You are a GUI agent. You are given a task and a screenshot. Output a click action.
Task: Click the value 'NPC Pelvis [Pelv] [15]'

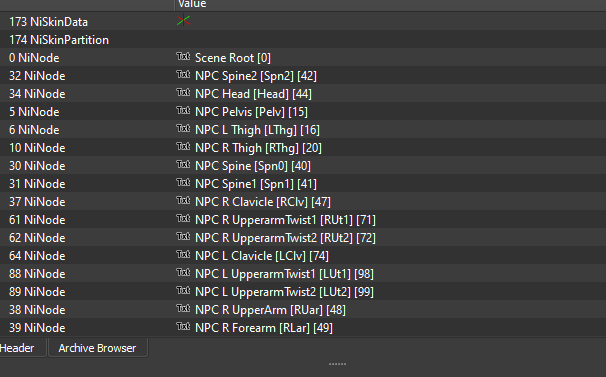[251, 112]
